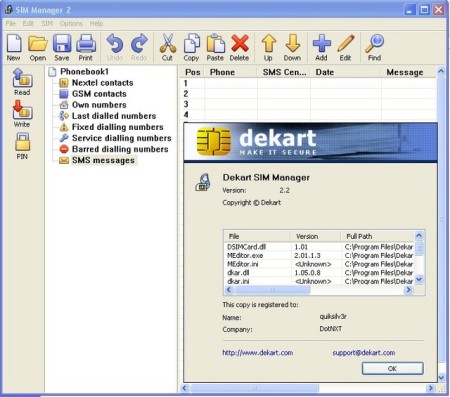Image resolution: width=450 pixels, height=397 pixels.
Task: Move the entry Down with the arrow icon
Action: pos(293,47)
